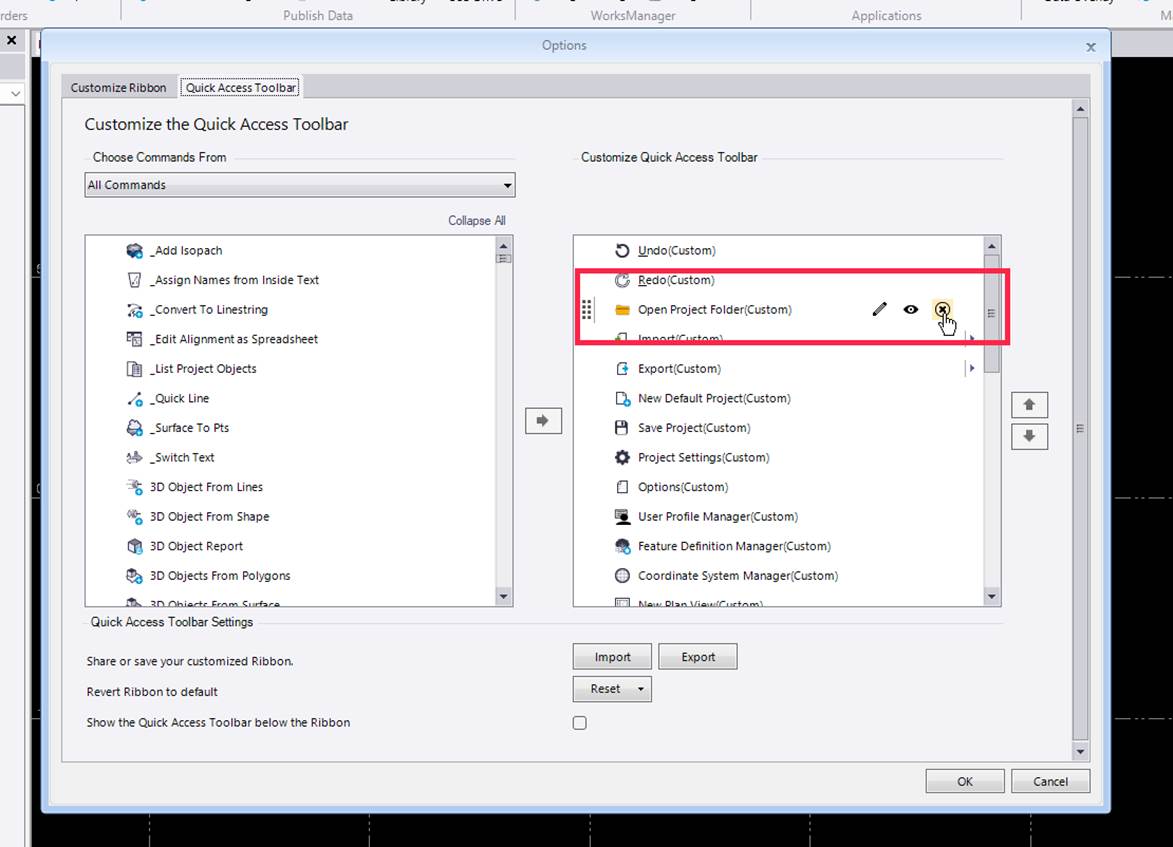Click the _List Project Objects icon
This screenshot has width=1173, height=847.
135,369
